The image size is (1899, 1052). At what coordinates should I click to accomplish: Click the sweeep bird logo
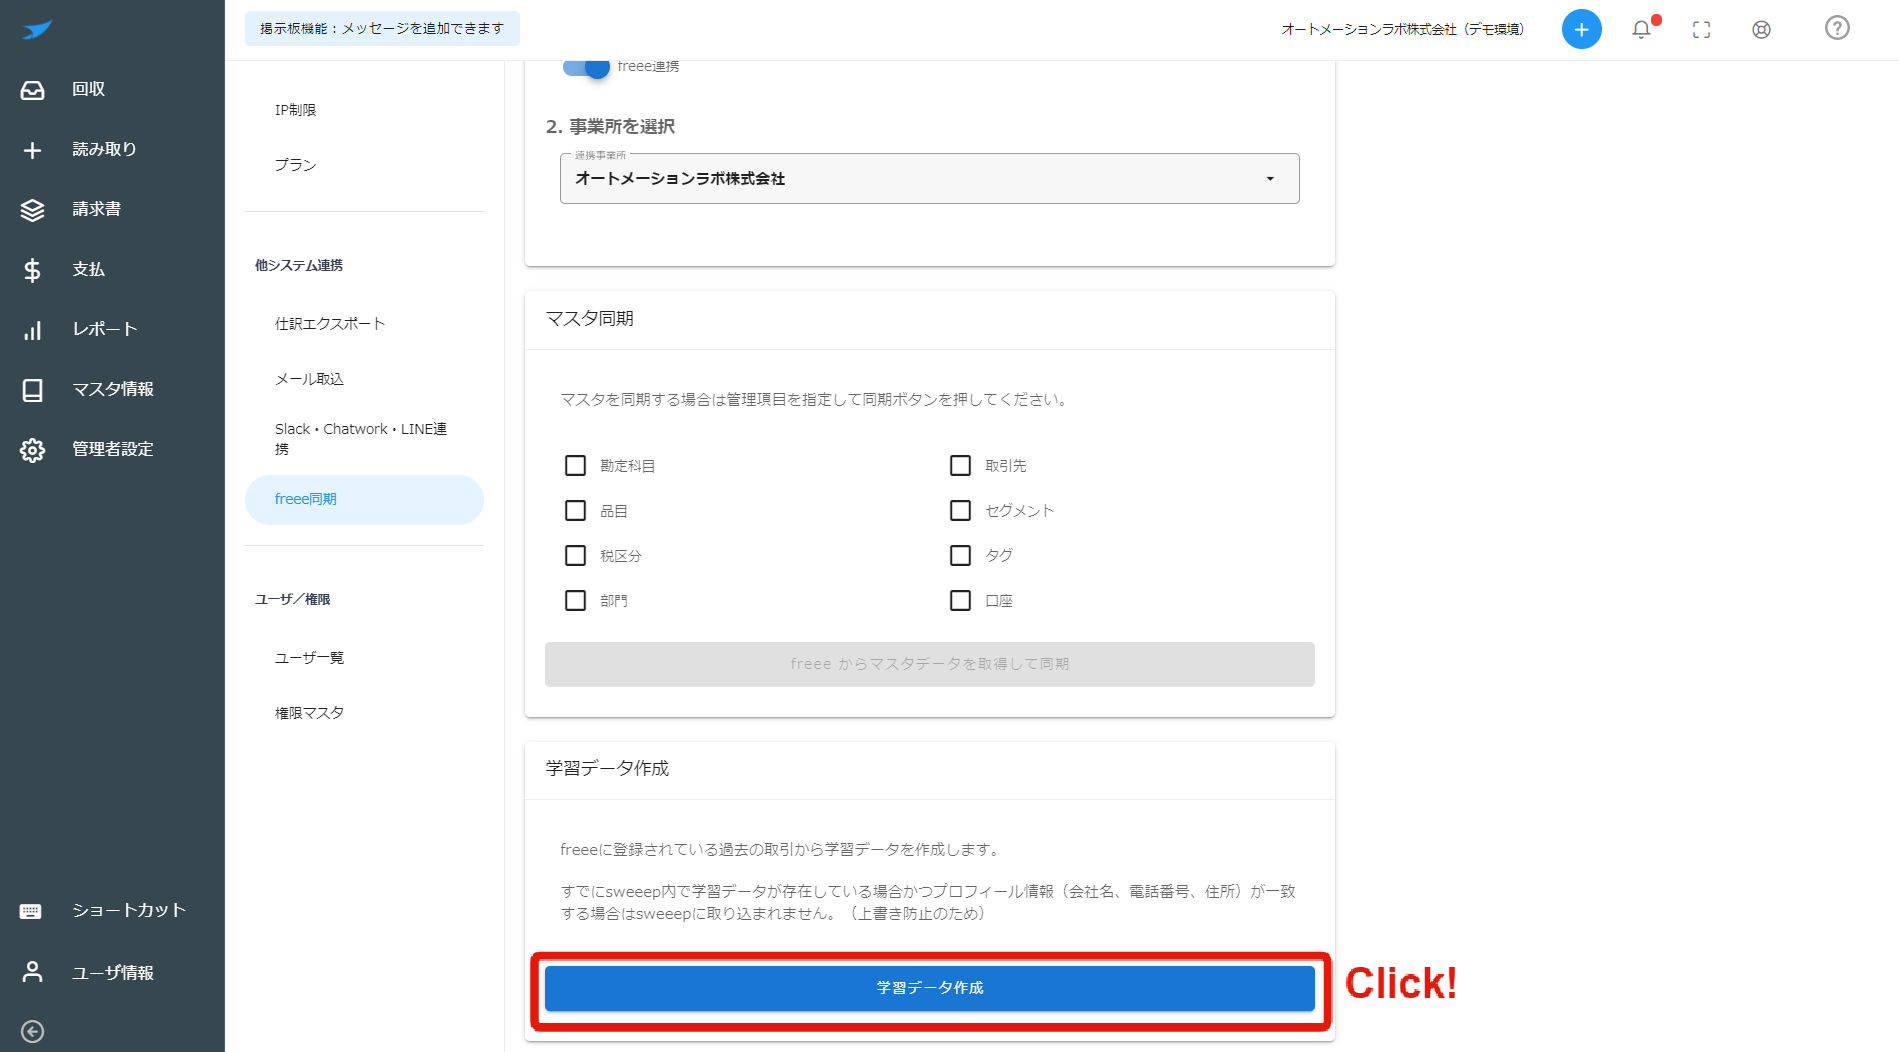(x=37, y=29)
